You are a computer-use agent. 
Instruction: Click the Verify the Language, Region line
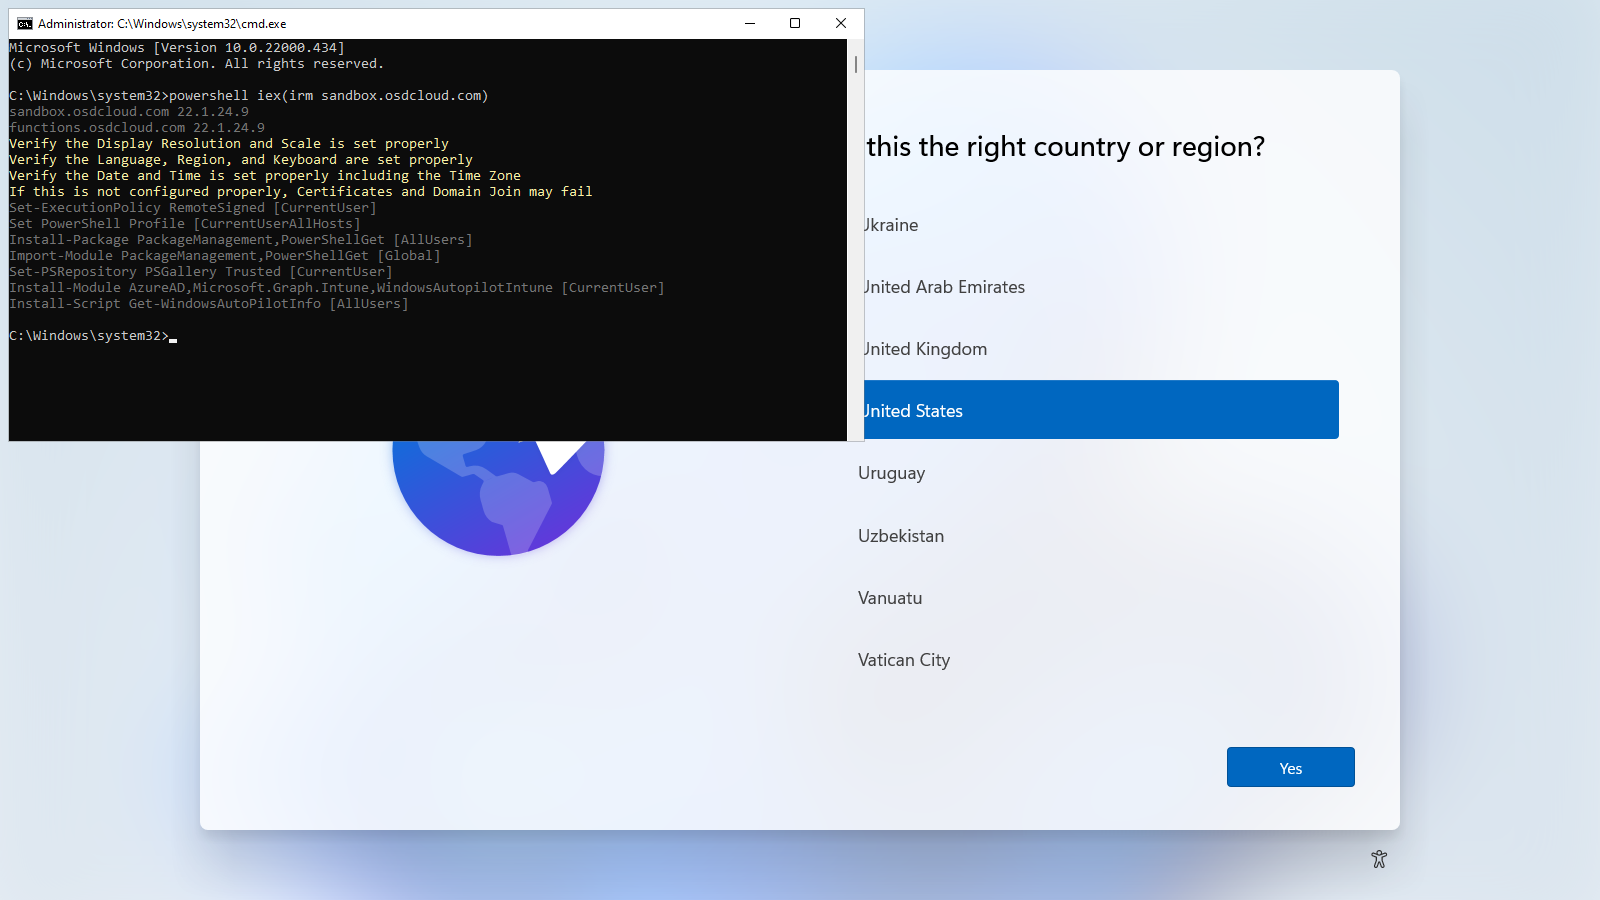click(x=241, y=160)
